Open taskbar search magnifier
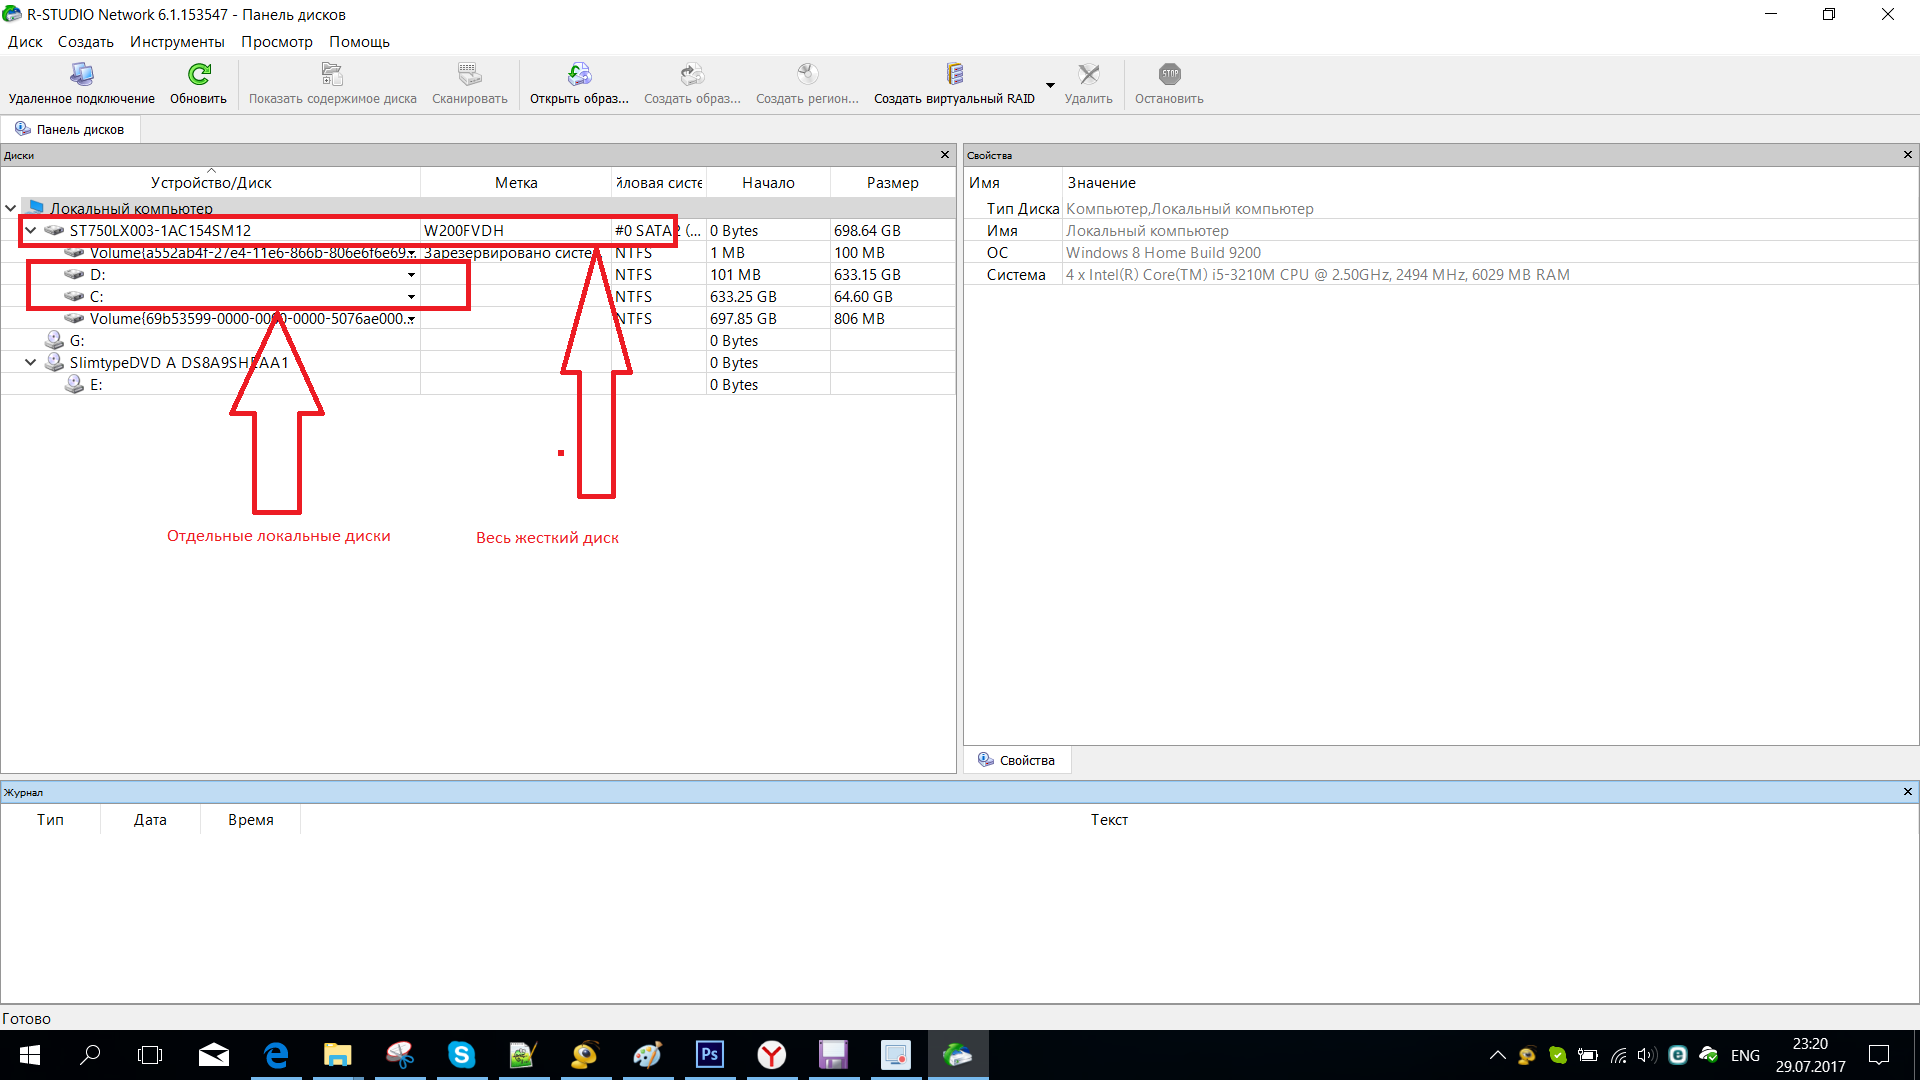Screen dimensions: 1920x1080 tap(90, 1055)
